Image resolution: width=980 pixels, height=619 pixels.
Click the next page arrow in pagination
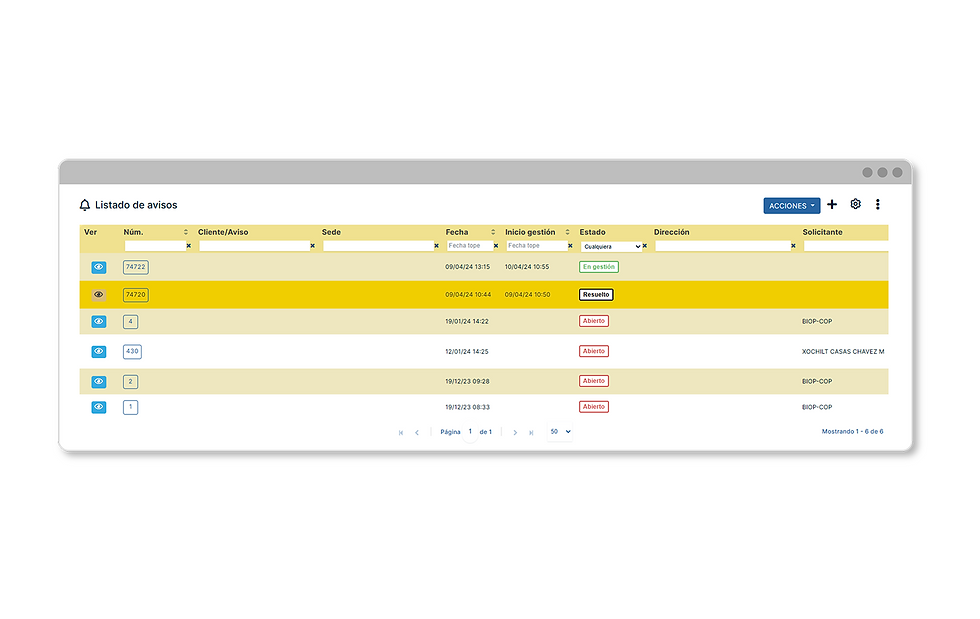point(515,431)
